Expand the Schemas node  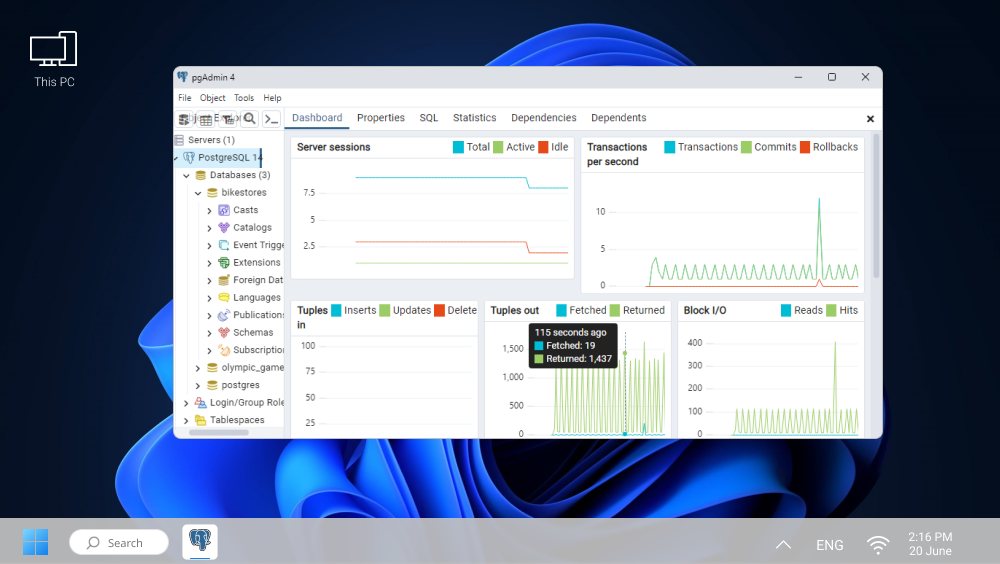(209, 333)
